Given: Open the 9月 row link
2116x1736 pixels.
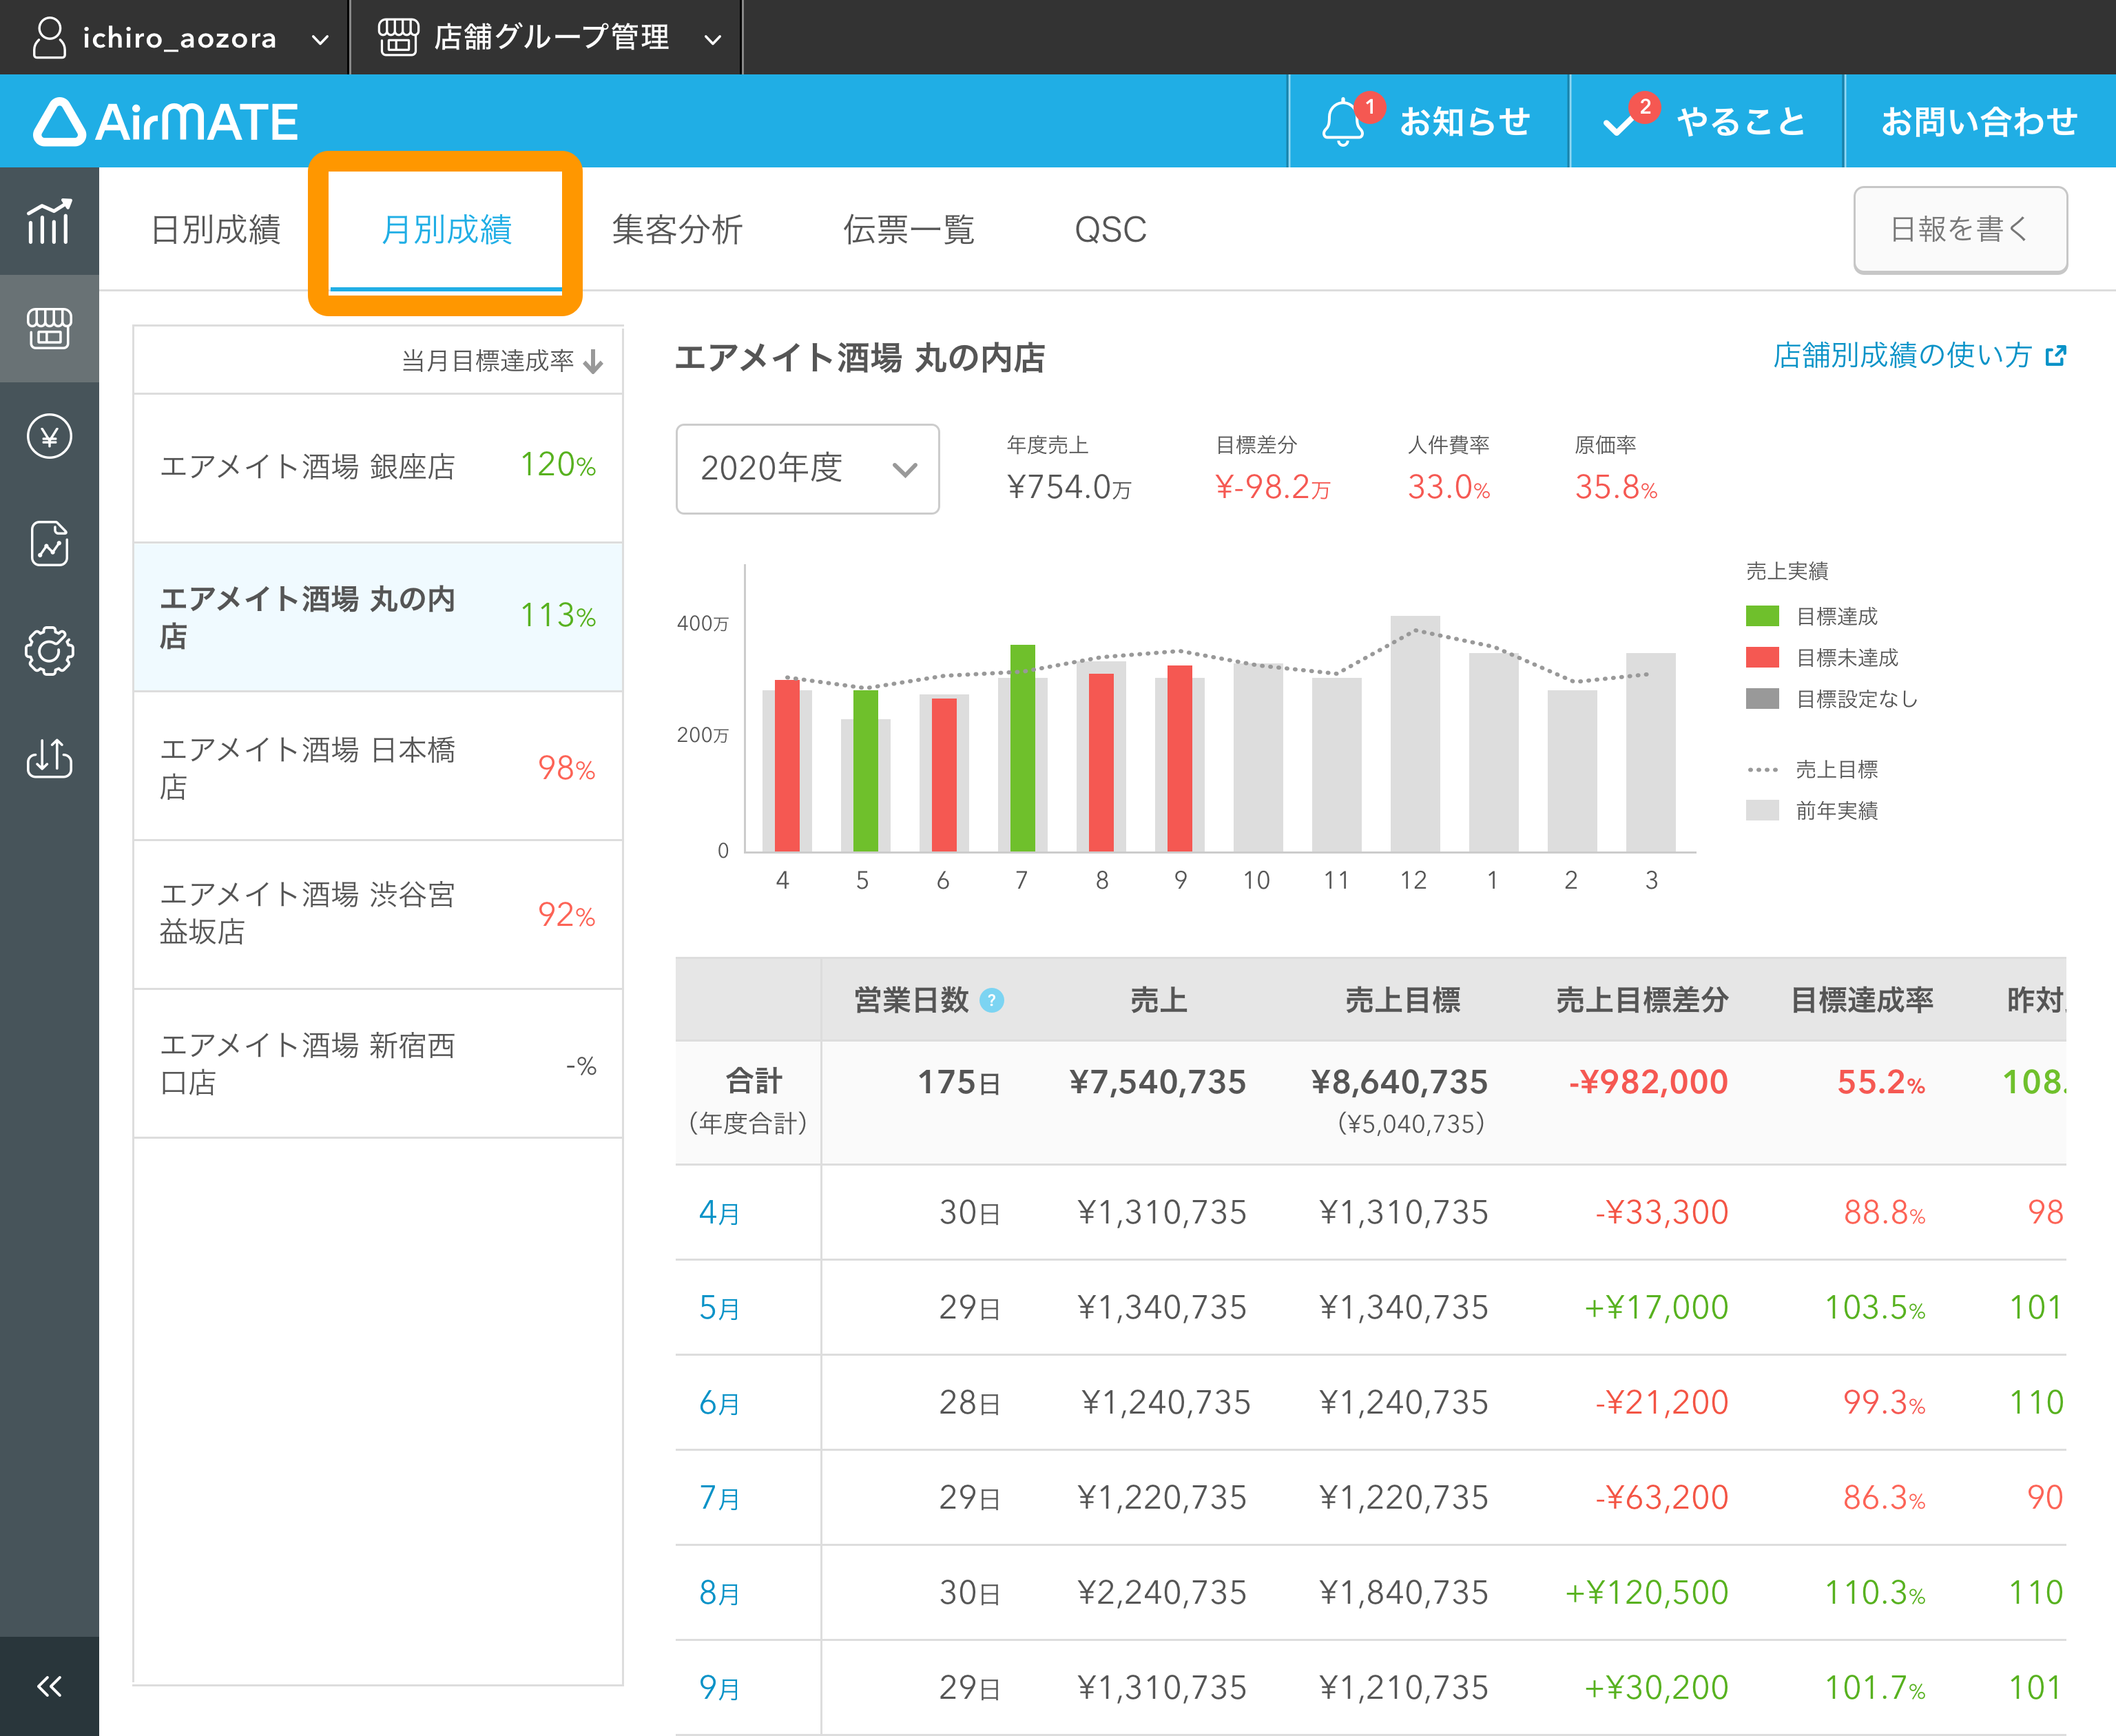Looking at the screenshot, I should pyautogui.click(x=719, y=1688).
